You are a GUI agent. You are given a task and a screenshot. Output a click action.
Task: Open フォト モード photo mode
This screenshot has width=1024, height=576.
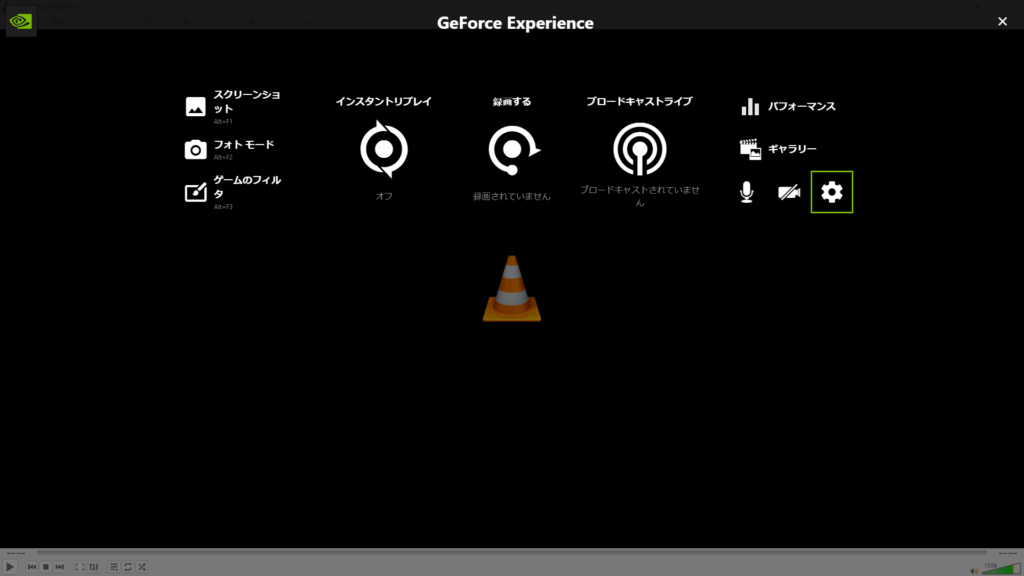[230, 150]
